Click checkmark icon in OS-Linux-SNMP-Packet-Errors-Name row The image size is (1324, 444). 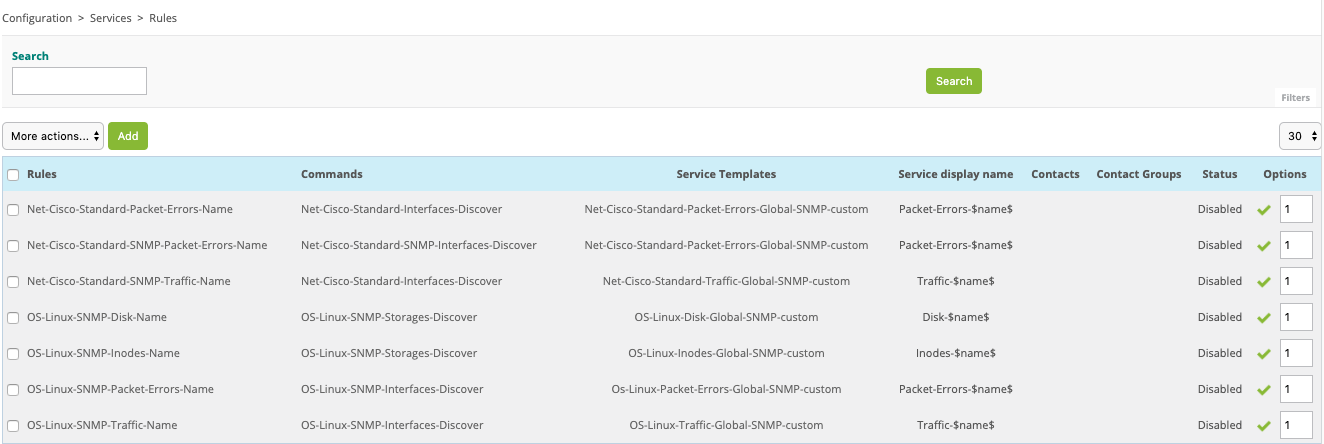[x=1264, y=390]
